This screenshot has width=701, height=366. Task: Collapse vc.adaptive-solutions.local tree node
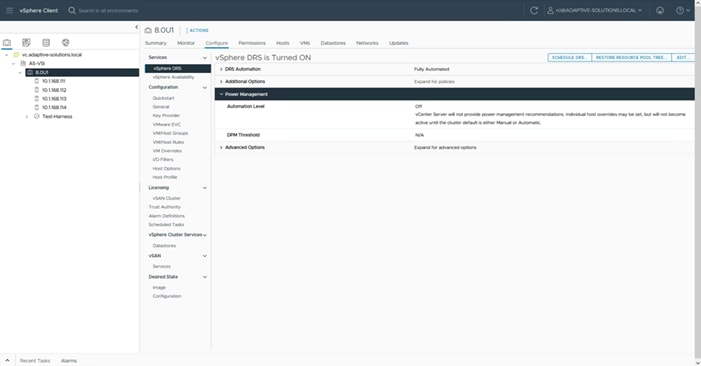click(x=7, y=55)
